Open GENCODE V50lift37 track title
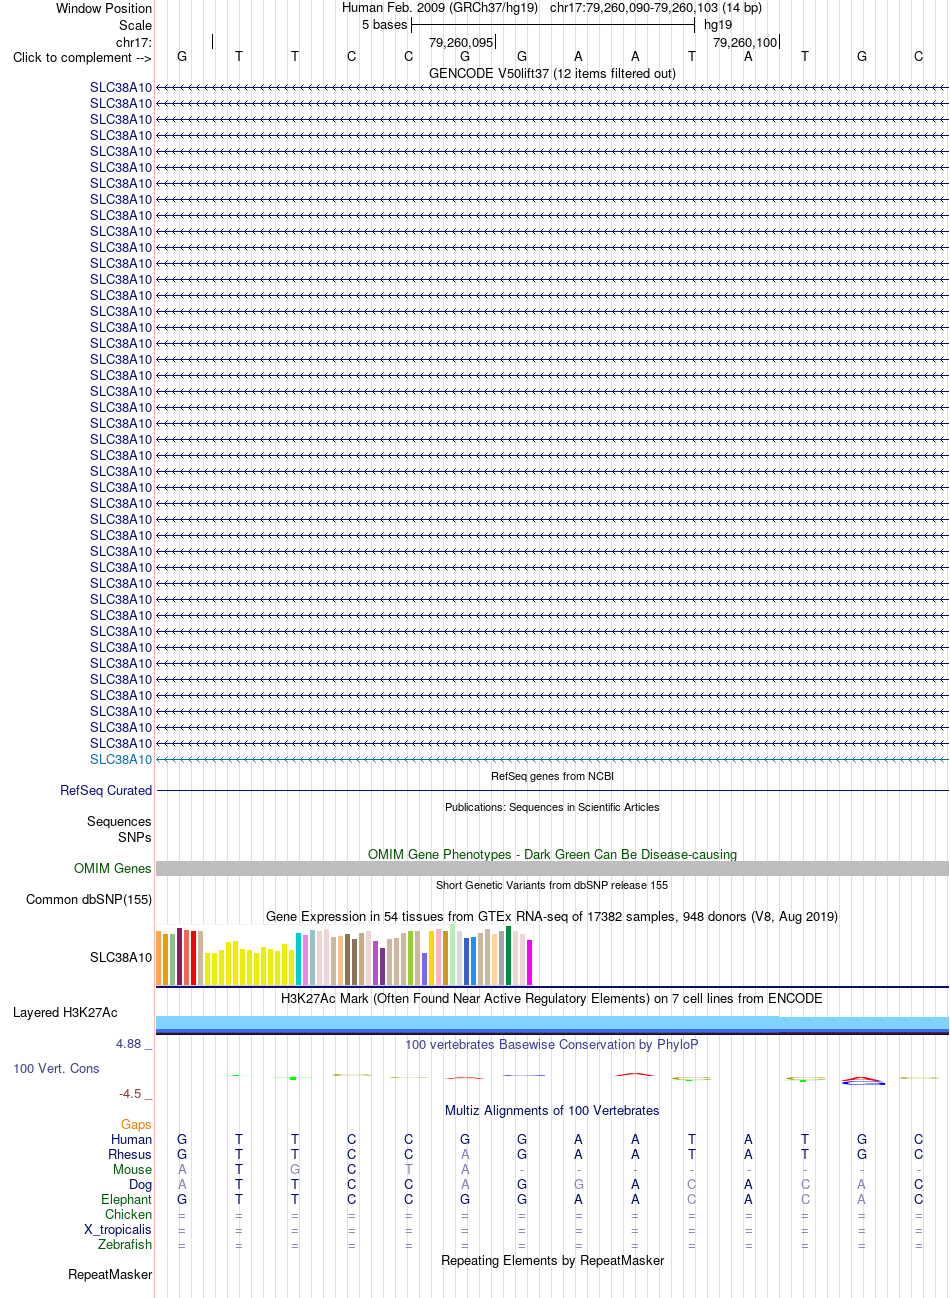Viewport: 950px width, 1298px height. pyautogui.click(x=552, y=73)
